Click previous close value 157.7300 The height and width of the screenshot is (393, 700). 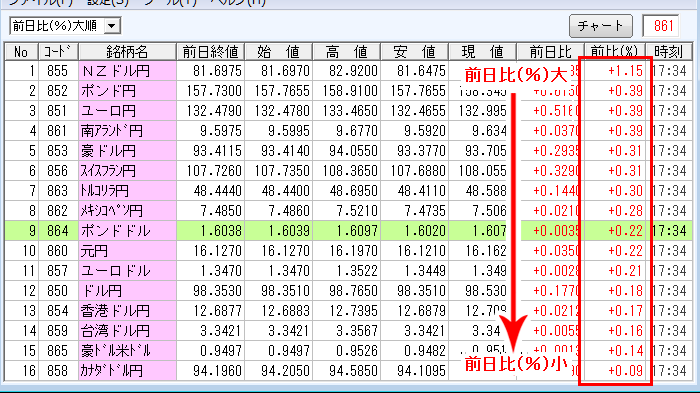[214, 91]
